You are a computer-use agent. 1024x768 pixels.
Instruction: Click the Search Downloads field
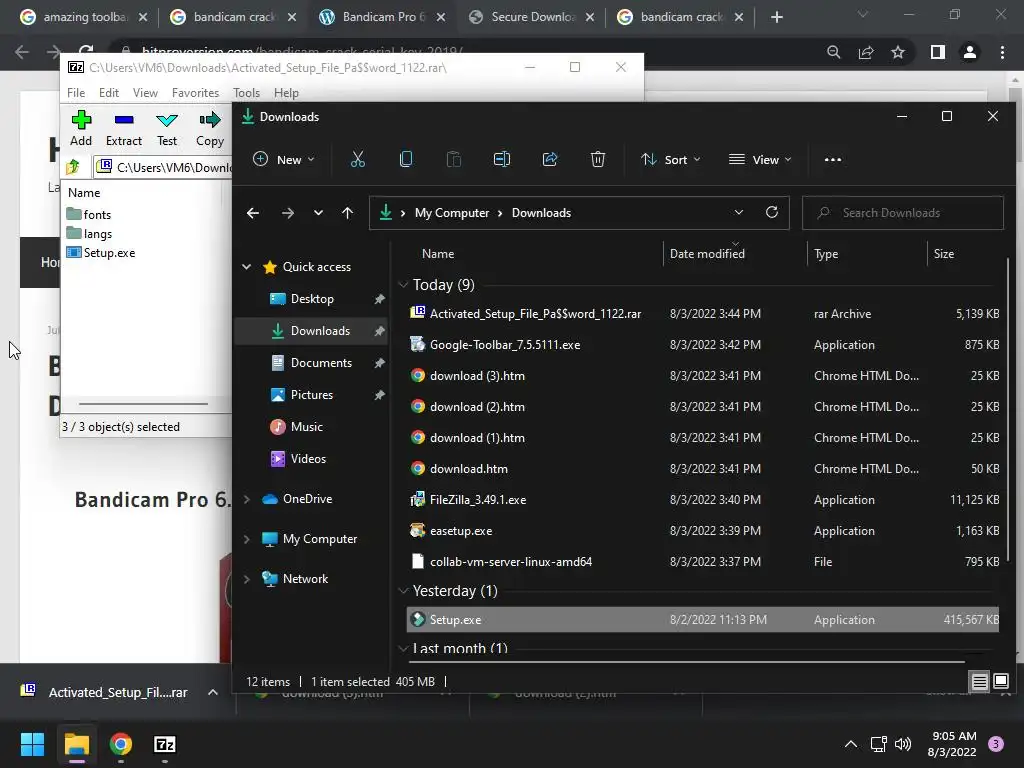coord(903,213)
